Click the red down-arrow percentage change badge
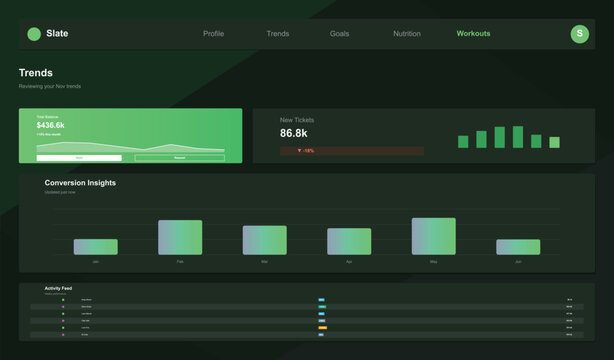The height and width of the screenshot is (360, 614). (x=352, y=151)
